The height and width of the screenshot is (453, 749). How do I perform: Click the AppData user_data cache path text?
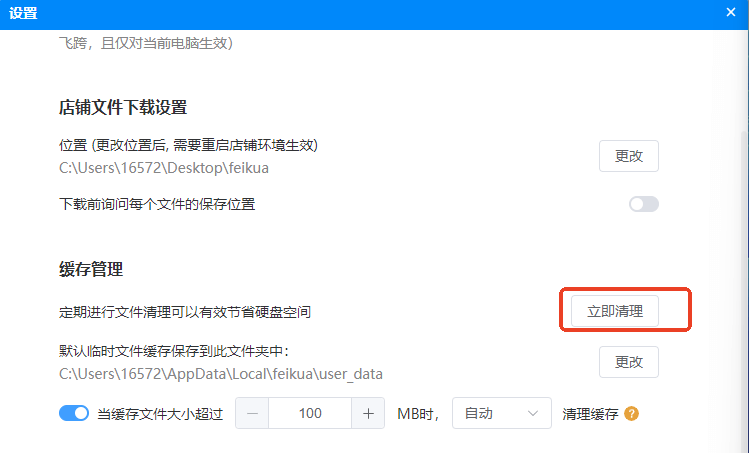coord(221,374)
